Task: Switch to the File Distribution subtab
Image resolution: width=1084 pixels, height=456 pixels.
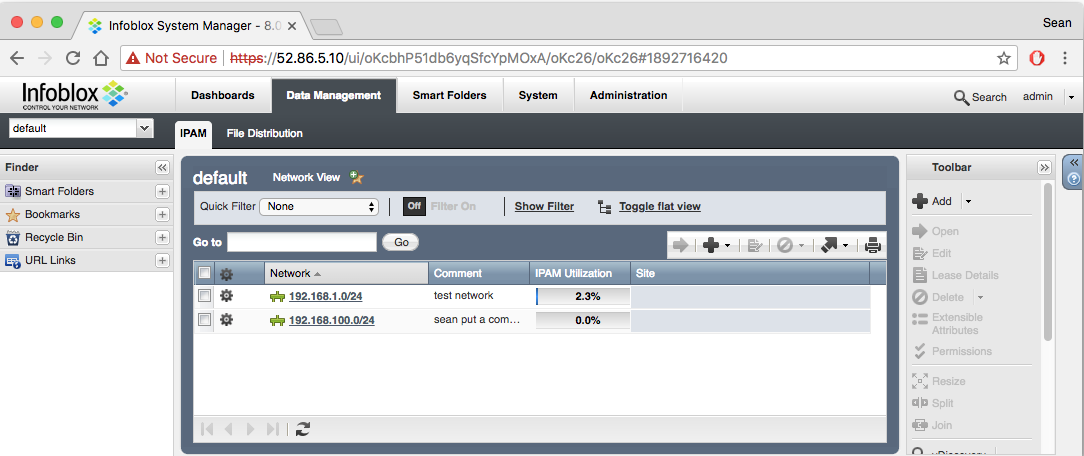Action: pyautogui.click(x=265, y=133)
